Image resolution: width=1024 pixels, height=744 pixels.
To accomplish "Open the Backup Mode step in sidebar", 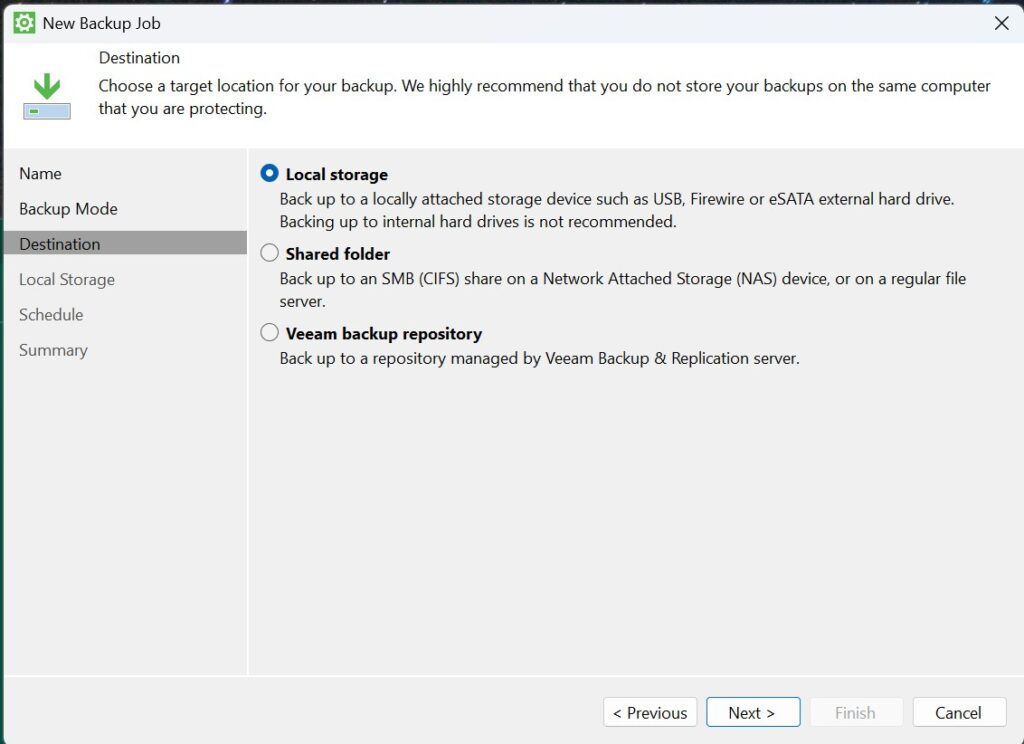I will pos(68,209).
